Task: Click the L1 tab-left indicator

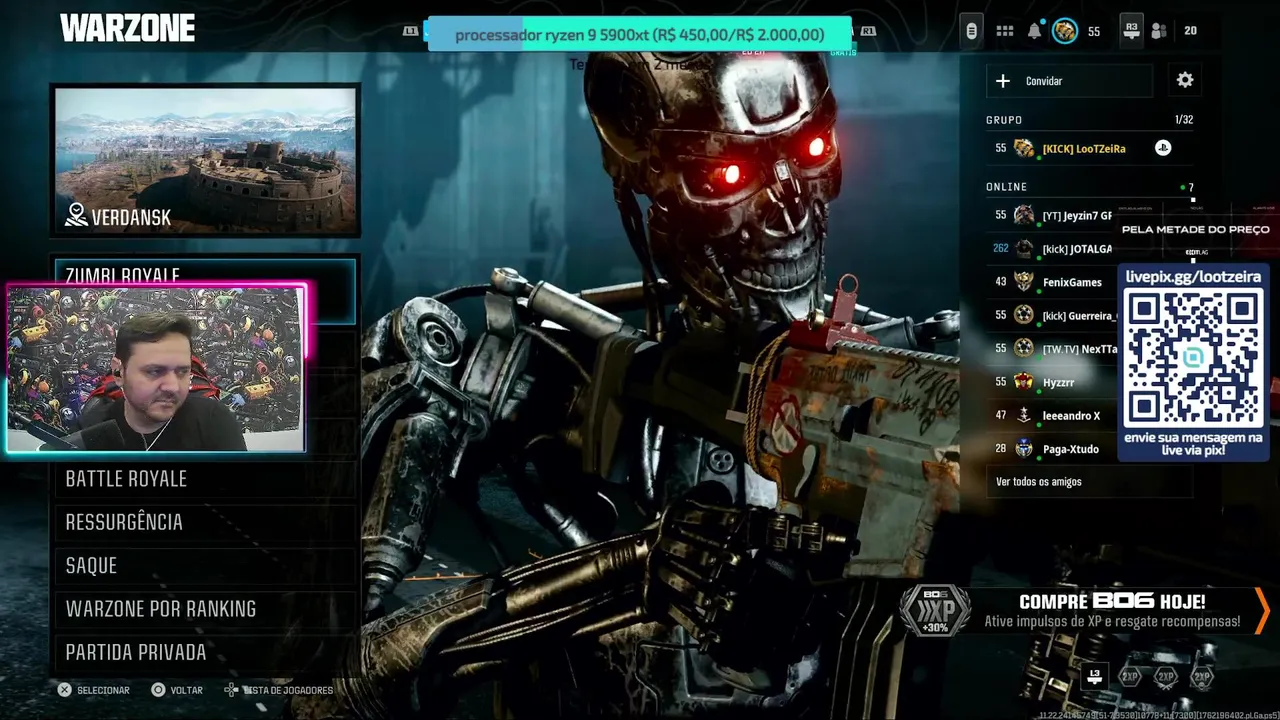Action: (x=410, y=31)
